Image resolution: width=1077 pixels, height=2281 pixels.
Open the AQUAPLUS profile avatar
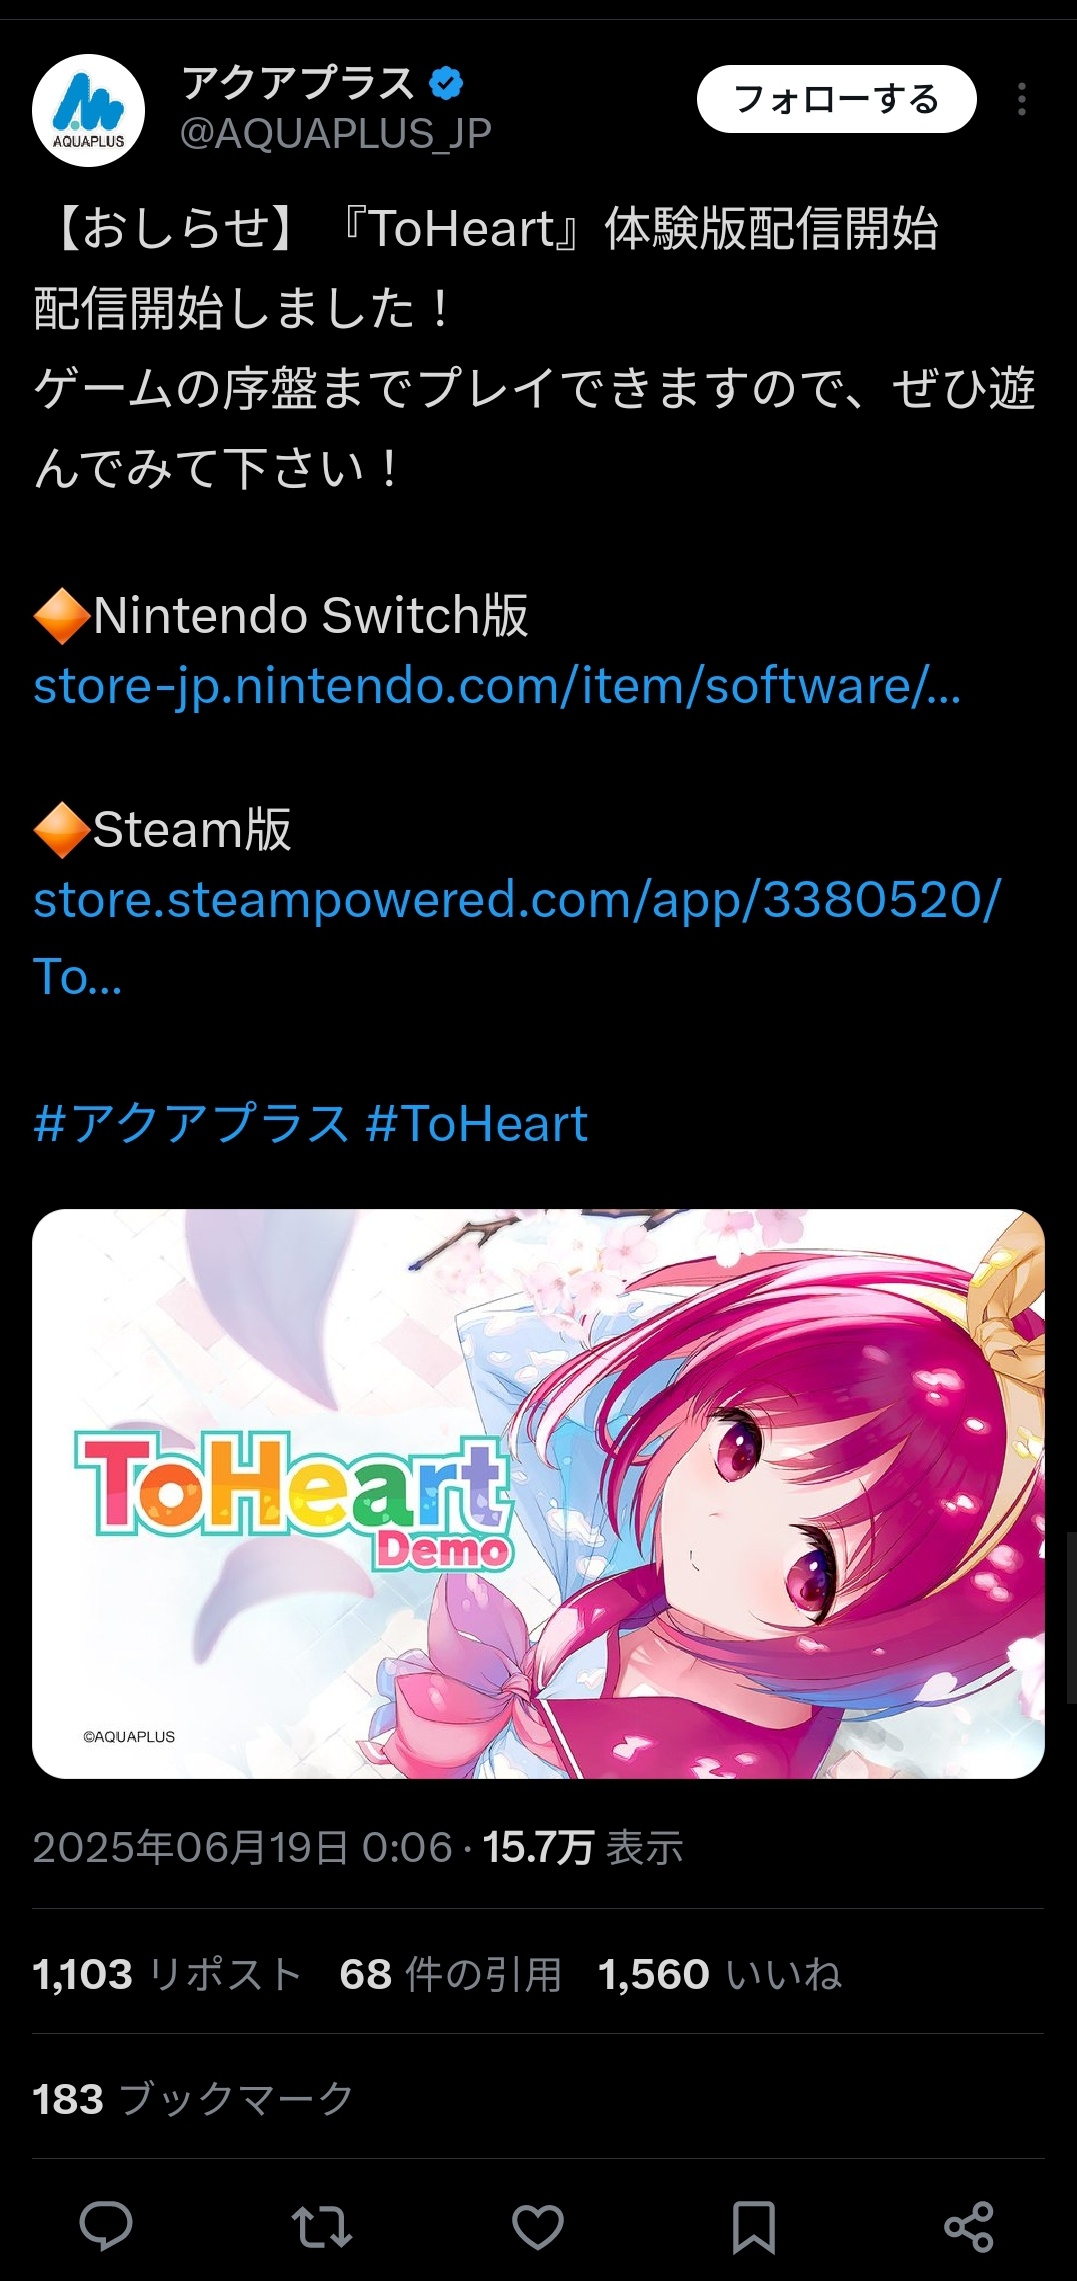[88, 110]
